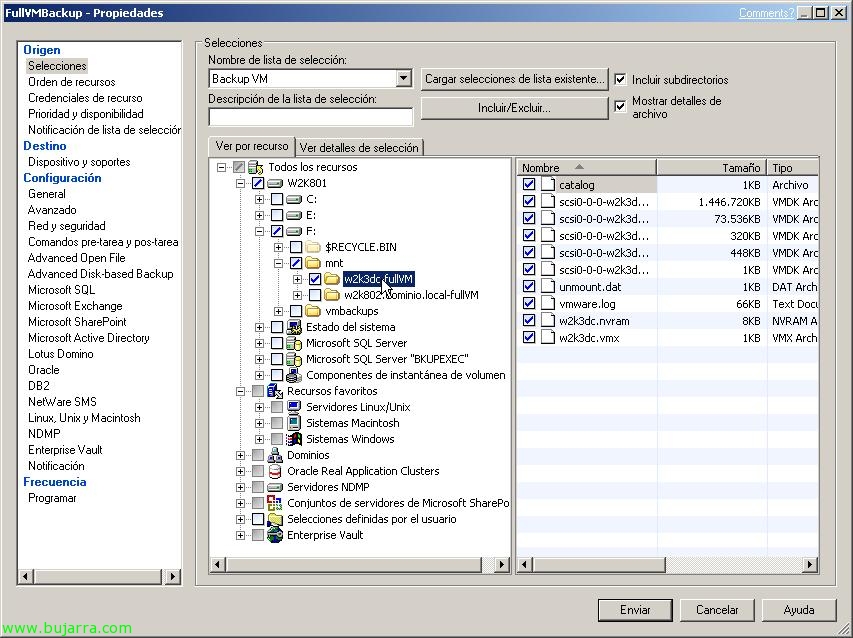Open the Nombre de lista de selección dropdown
The width and height of the screenshot is (853, 638).
click(x=403, y=78)
